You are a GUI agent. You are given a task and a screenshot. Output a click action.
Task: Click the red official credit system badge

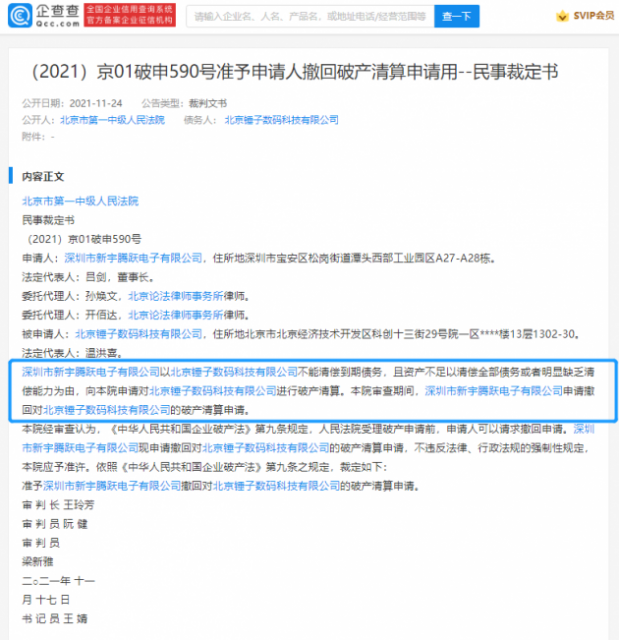pos(130,16)
